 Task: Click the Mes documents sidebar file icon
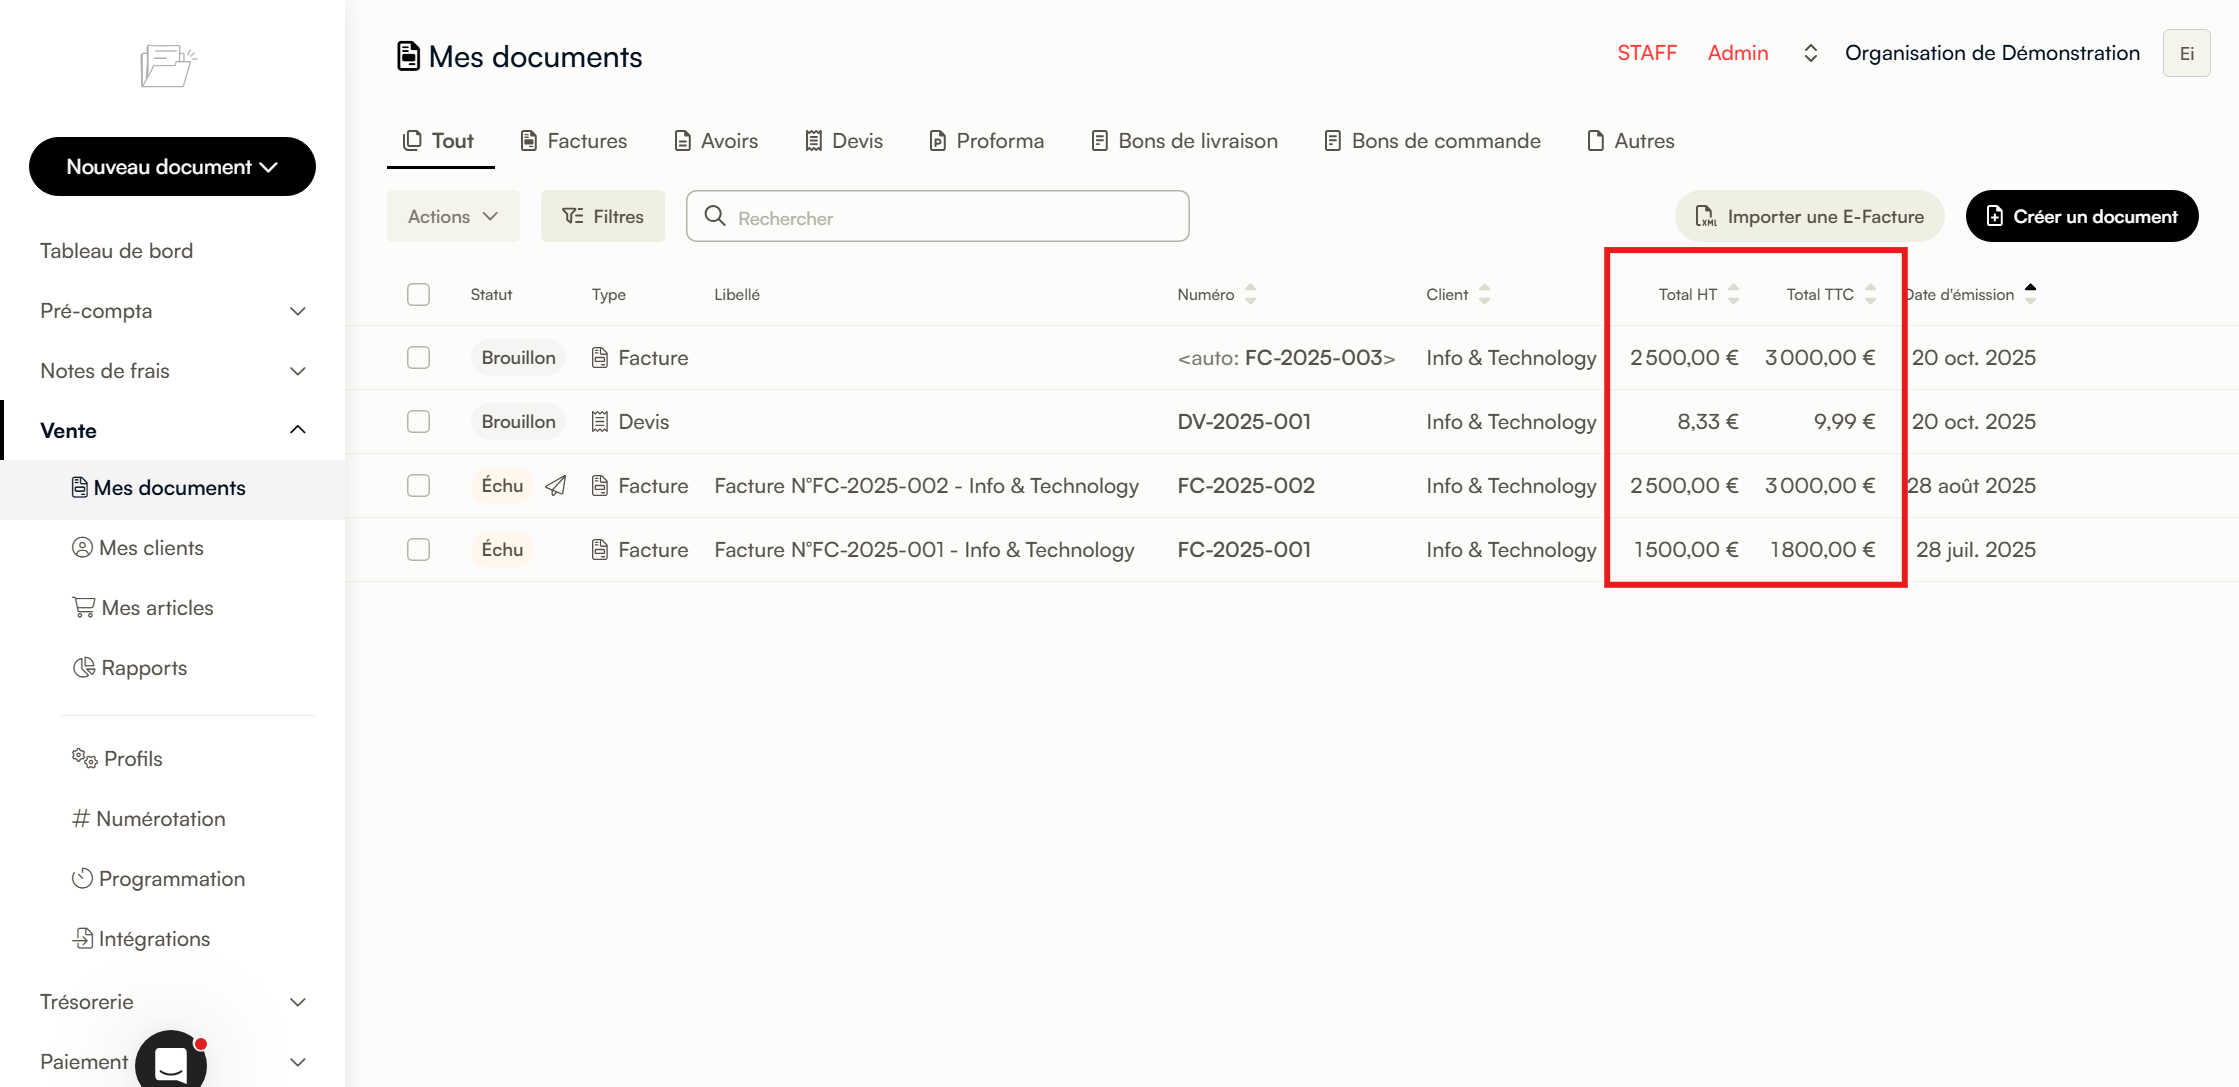[x=80, y=487]
